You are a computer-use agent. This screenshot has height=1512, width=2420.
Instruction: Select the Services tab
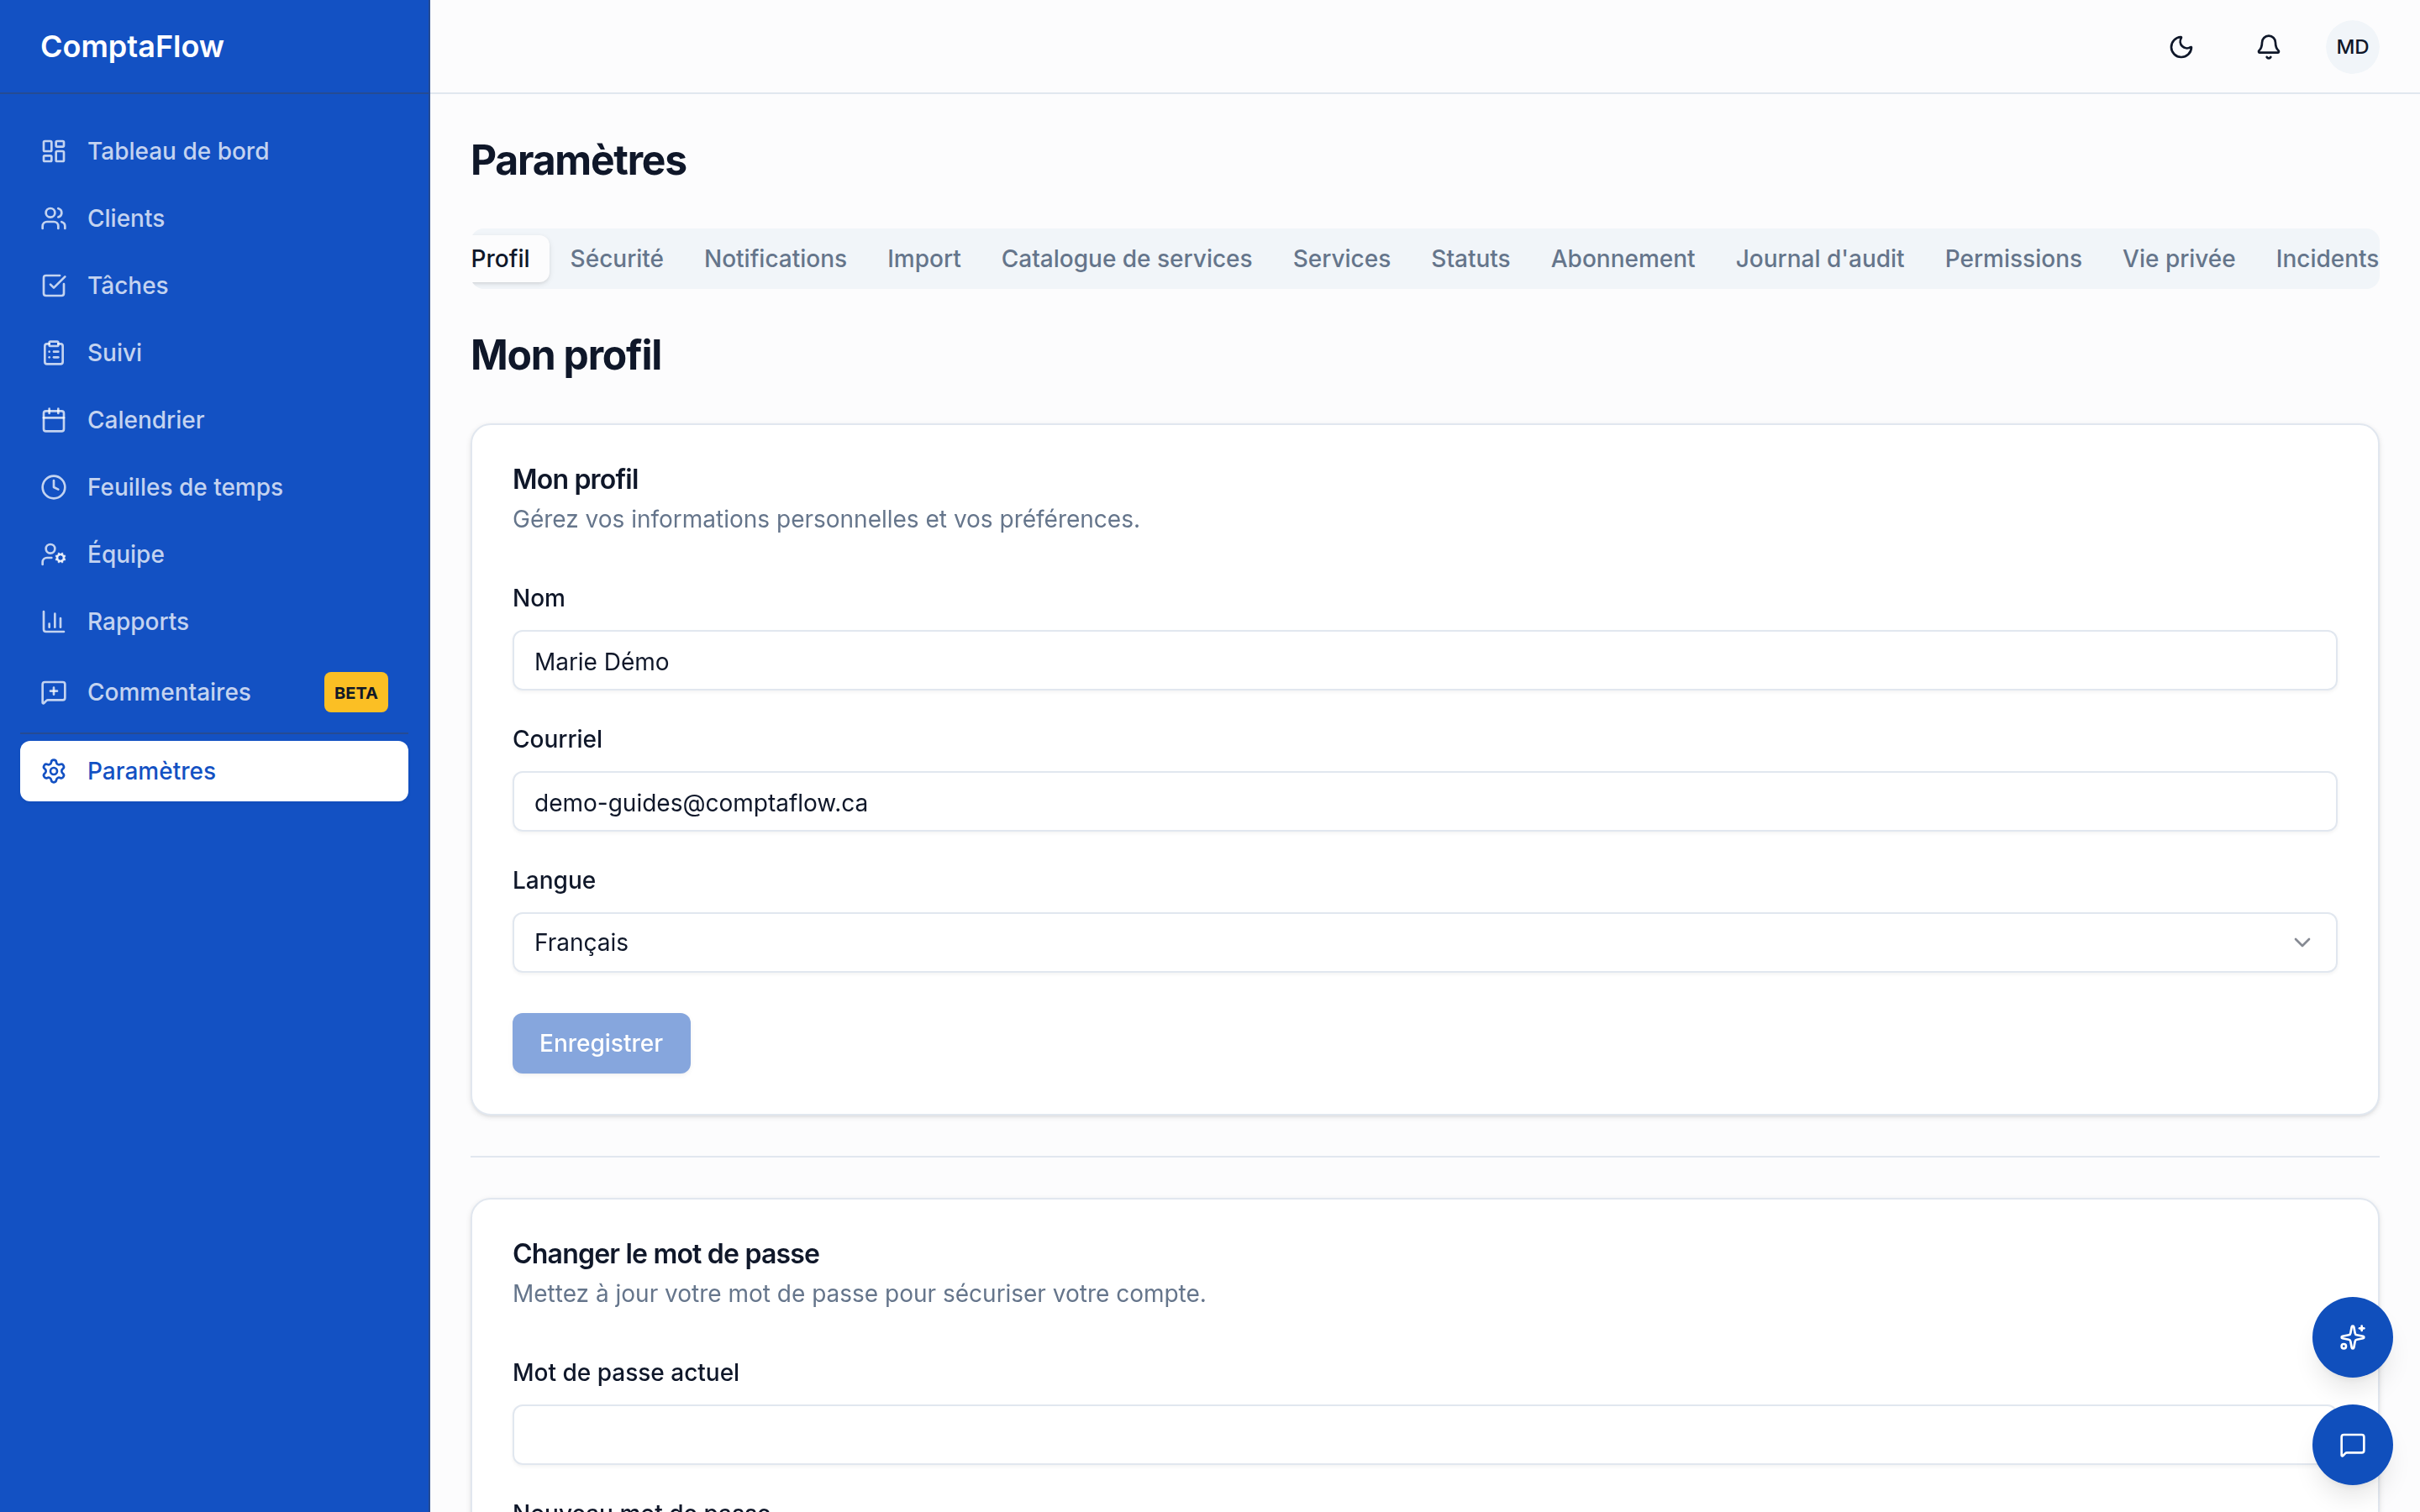click(1341, 259)
